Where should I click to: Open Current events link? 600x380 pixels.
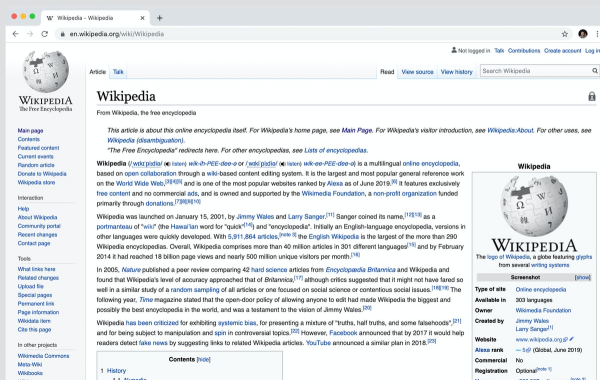[36, 157]
